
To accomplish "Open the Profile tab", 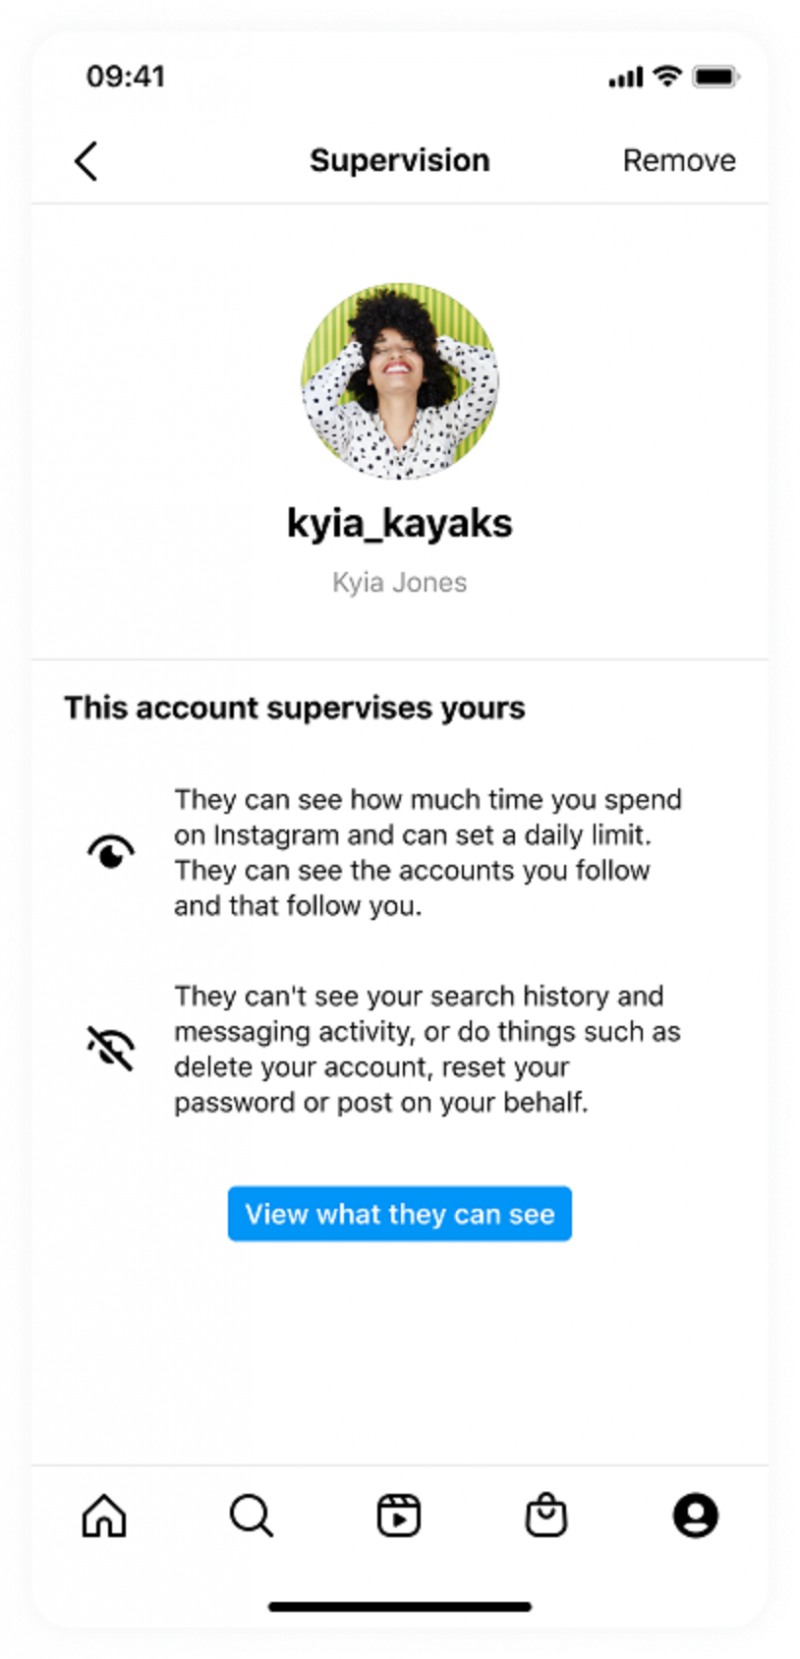I will 695,1515.
